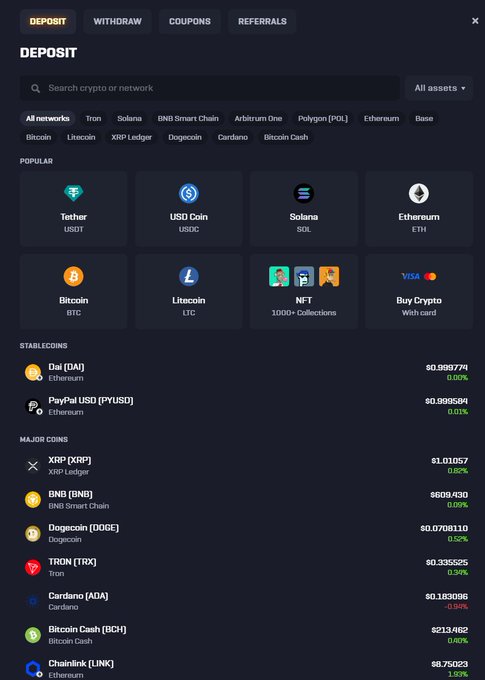The image size is (485, 680).
Task: Click the orange ape NFT thumbnail
Action: pyautogui.click(x=329, y=276)
